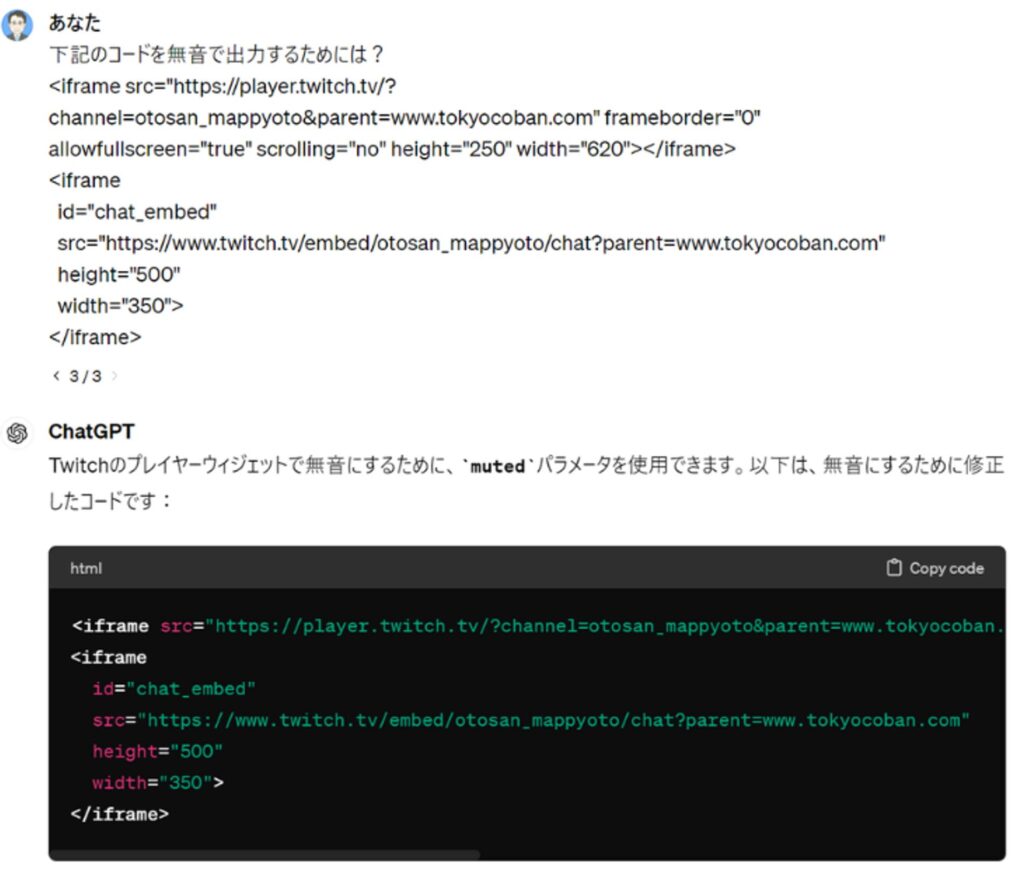Click the question line '下記のコードを無音で出力するためには？'
Screen dimensions: 1024x873
(x=216, y=54)
